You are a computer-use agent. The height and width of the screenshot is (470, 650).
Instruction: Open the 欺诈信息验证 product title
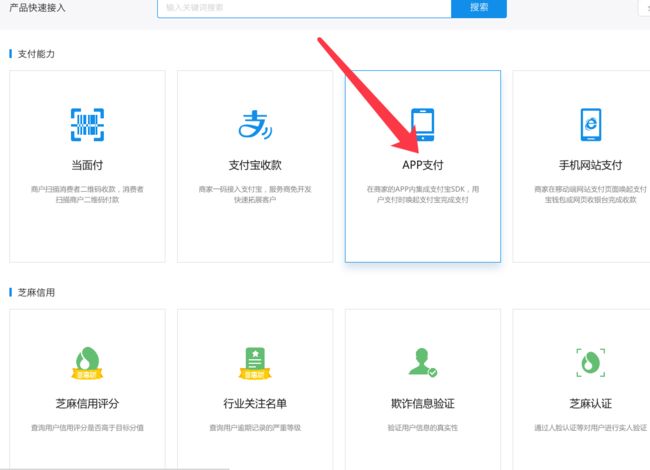423,403
